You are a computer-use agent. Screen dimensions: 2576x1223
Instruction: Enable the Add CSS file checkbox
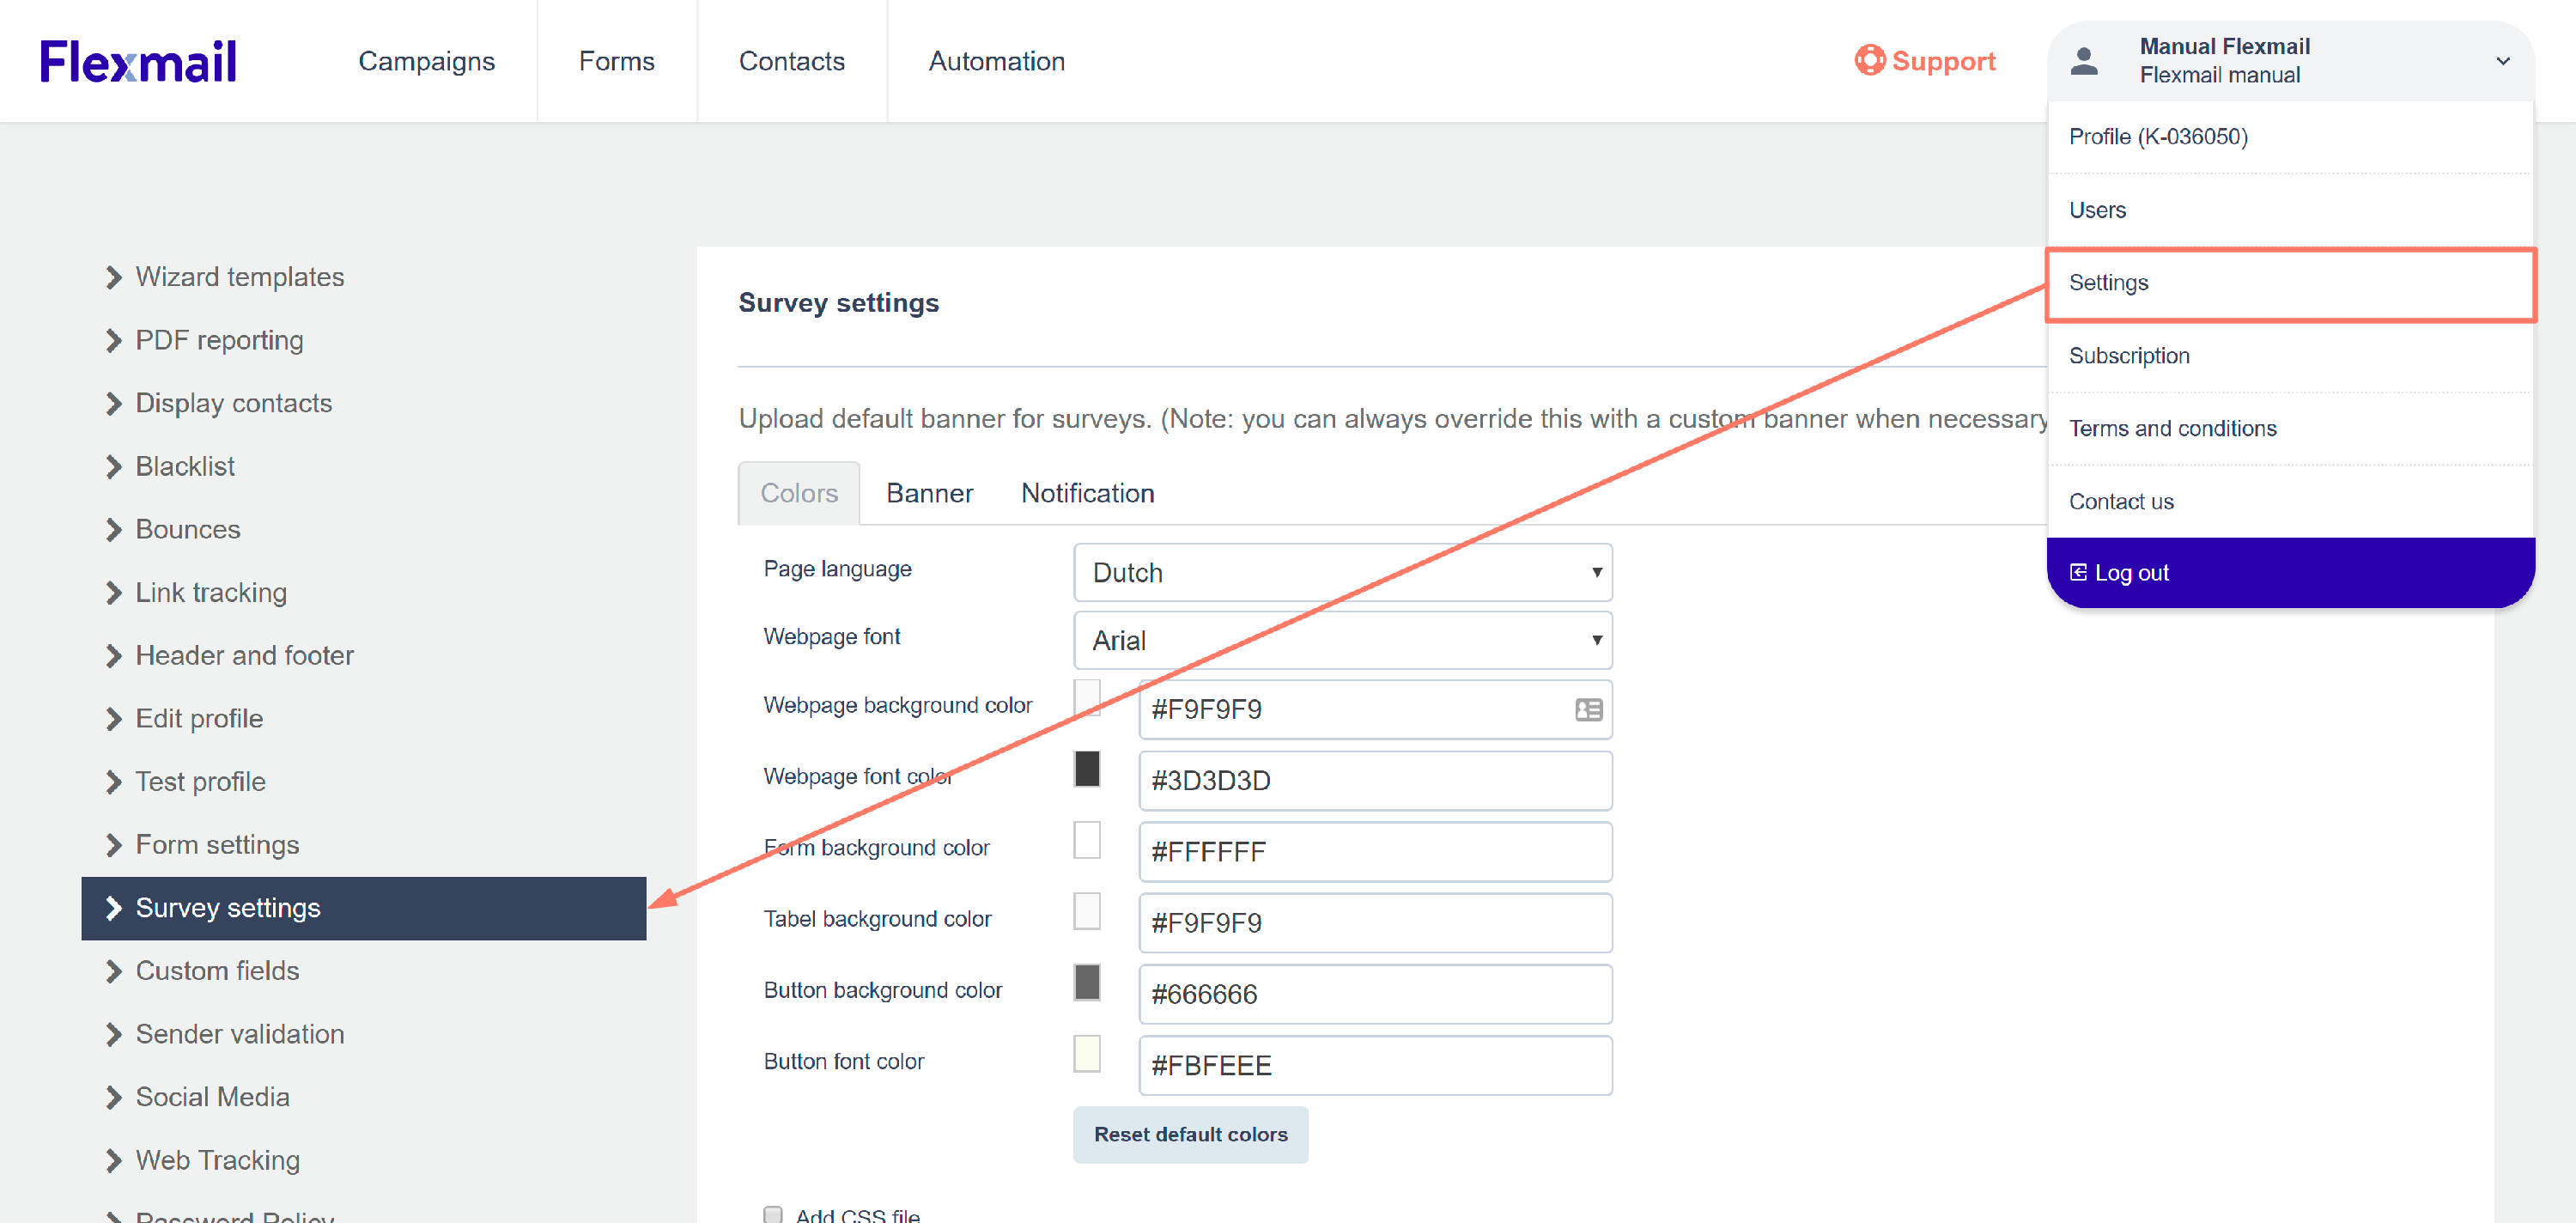[x=772, y=1214]
